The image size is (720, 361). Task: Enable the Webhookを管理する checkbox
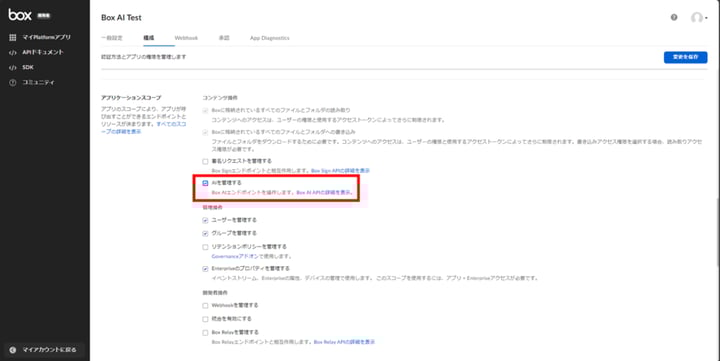click(x=205, y=306)
